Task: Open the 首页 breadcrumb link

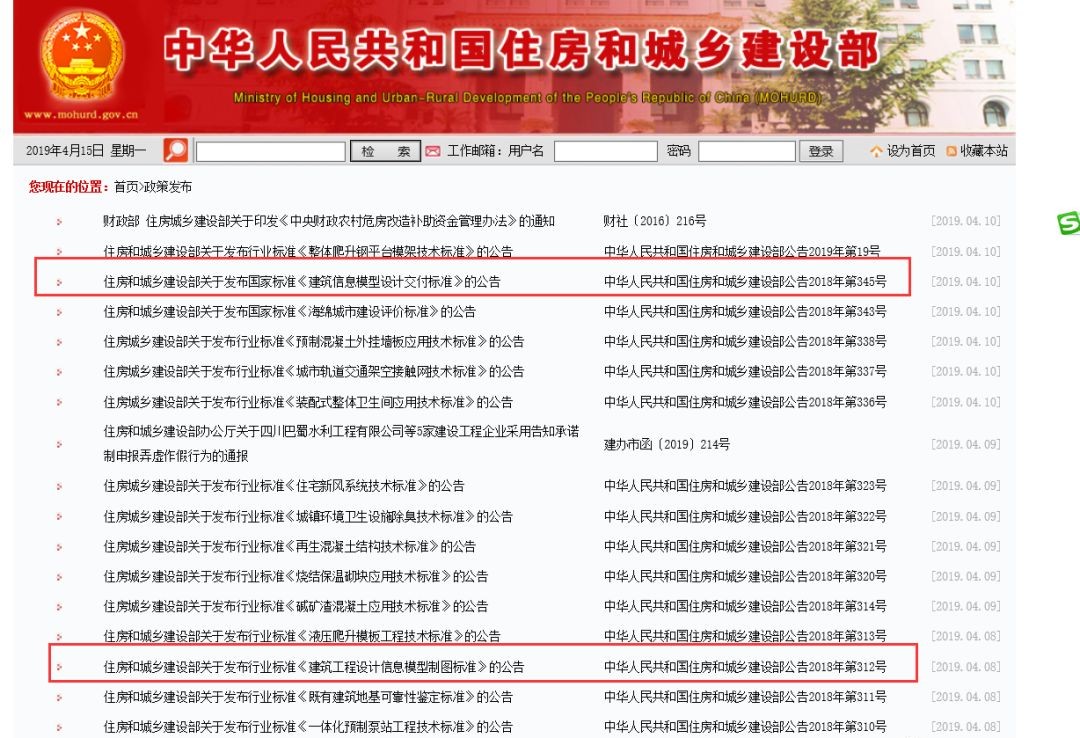Action: pos(125,187)
